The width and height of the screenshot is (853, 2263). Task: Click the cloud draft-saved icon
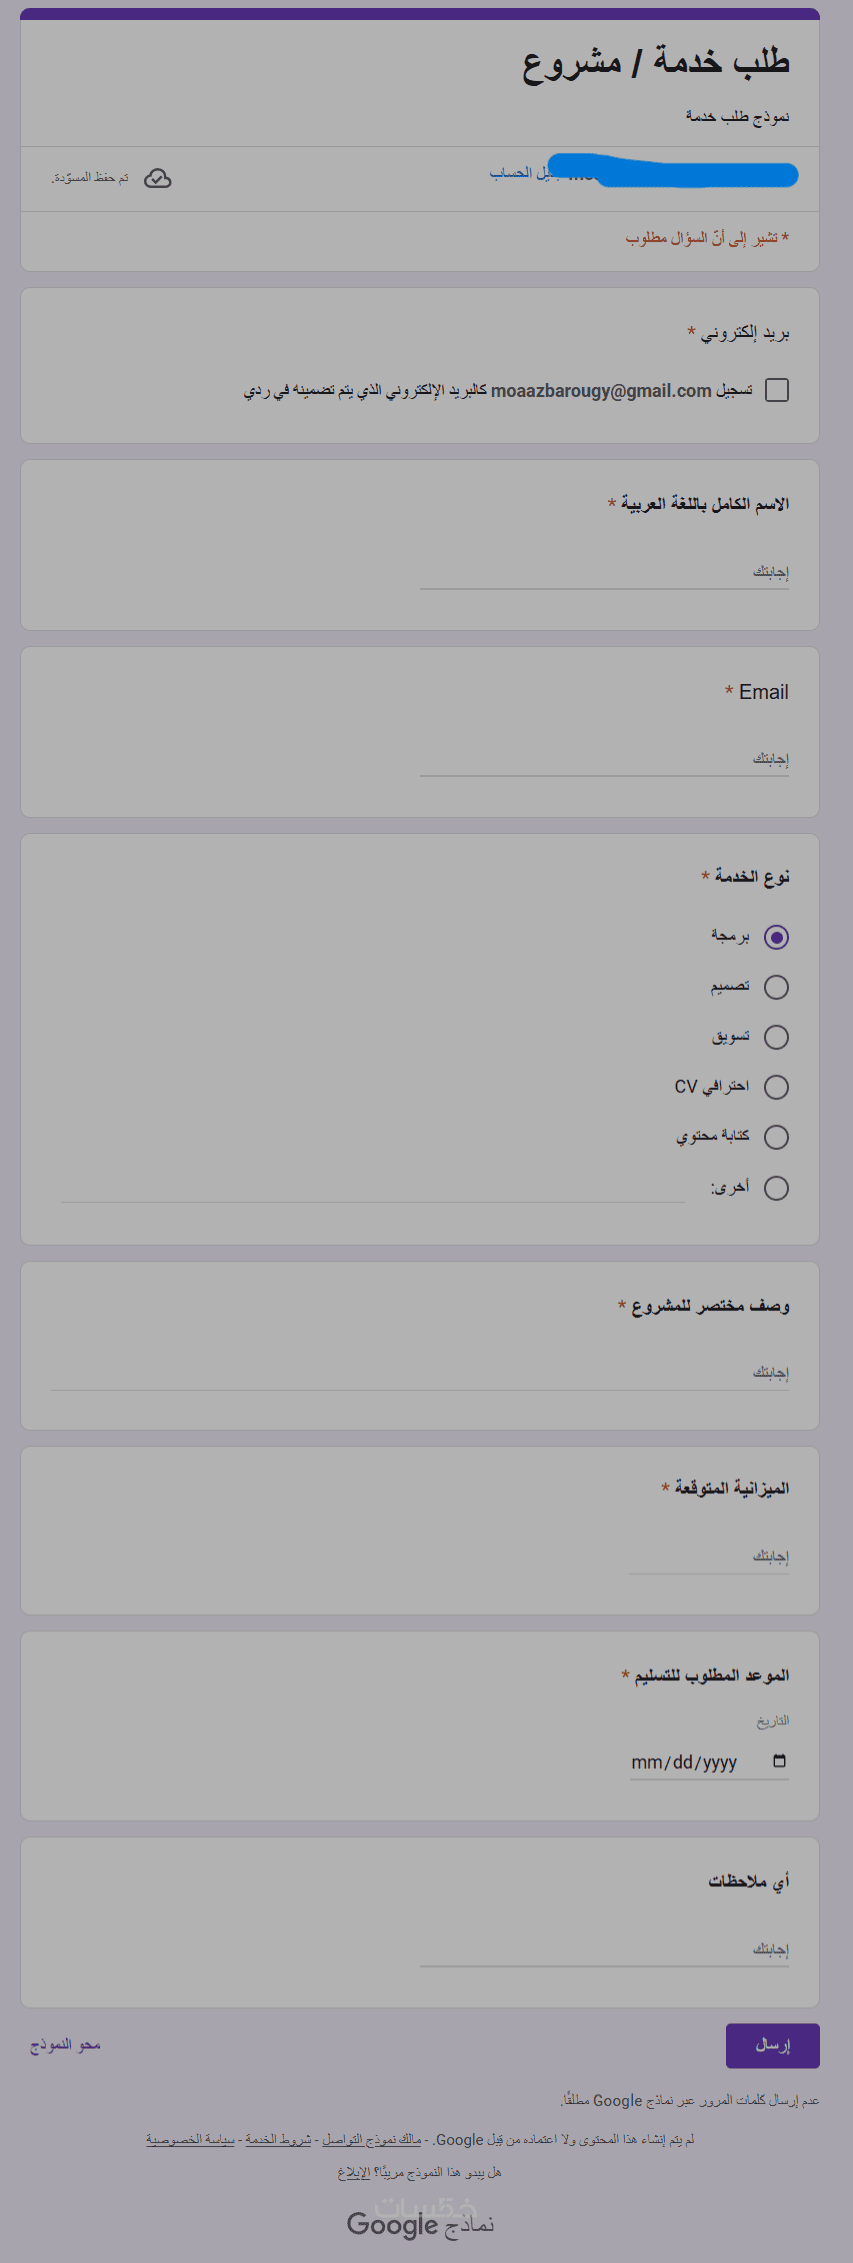pos(158,178)
